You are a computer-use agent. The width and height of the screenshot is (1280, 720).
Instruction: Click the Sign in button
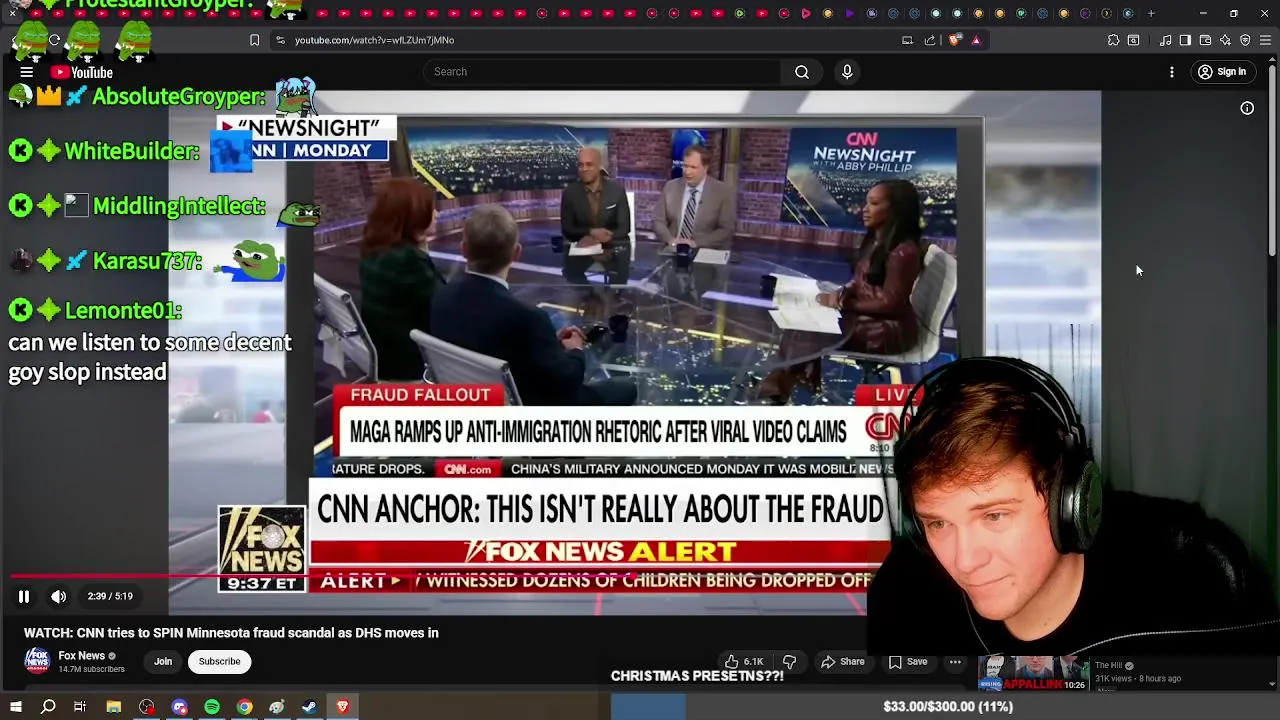tap(1222, 72)
